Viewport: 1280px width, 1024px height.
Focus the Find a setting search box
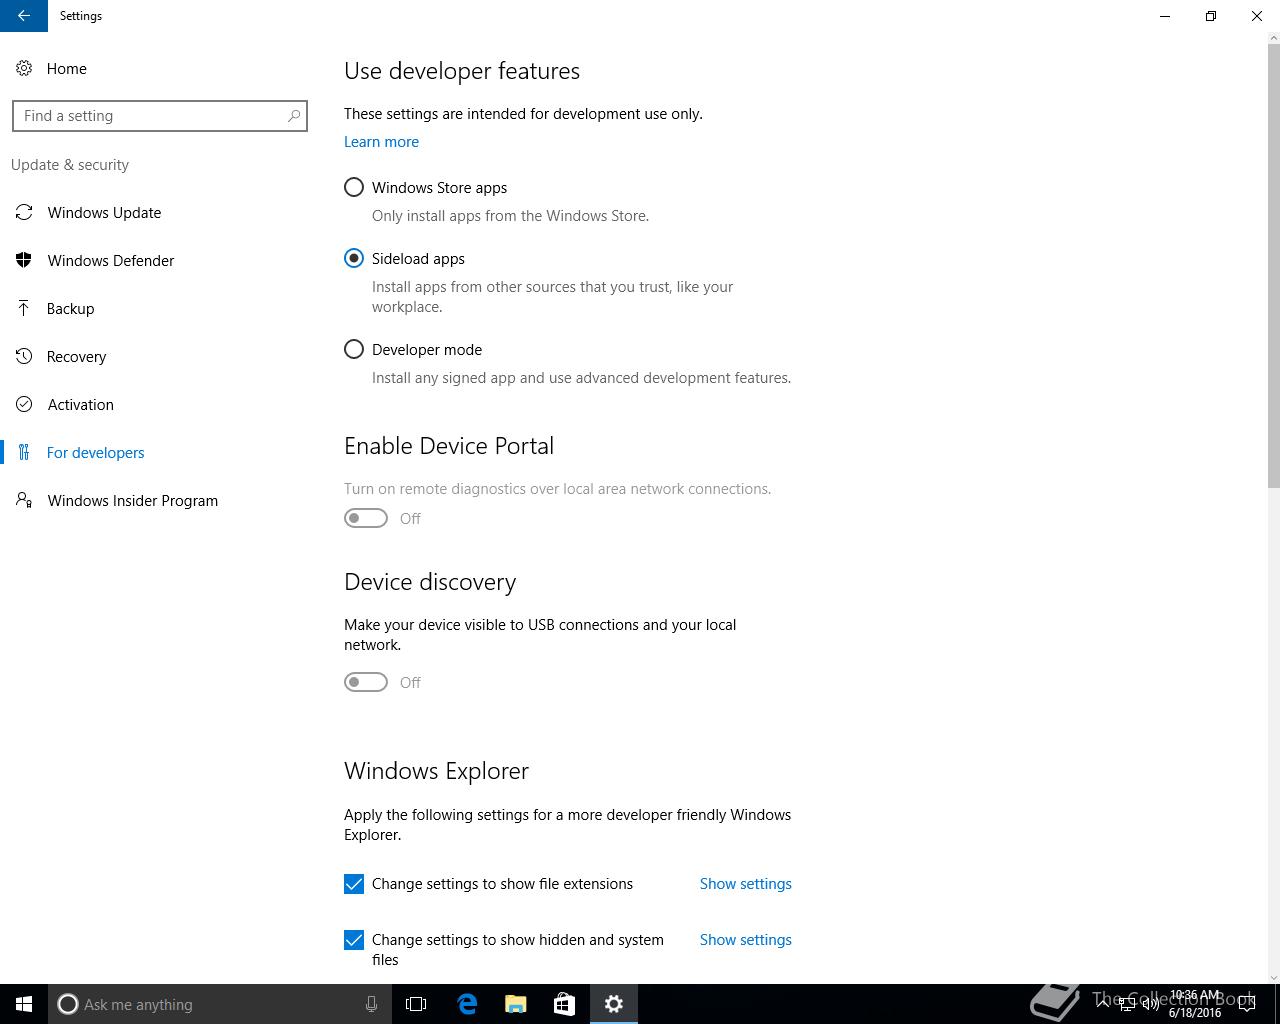160,116
